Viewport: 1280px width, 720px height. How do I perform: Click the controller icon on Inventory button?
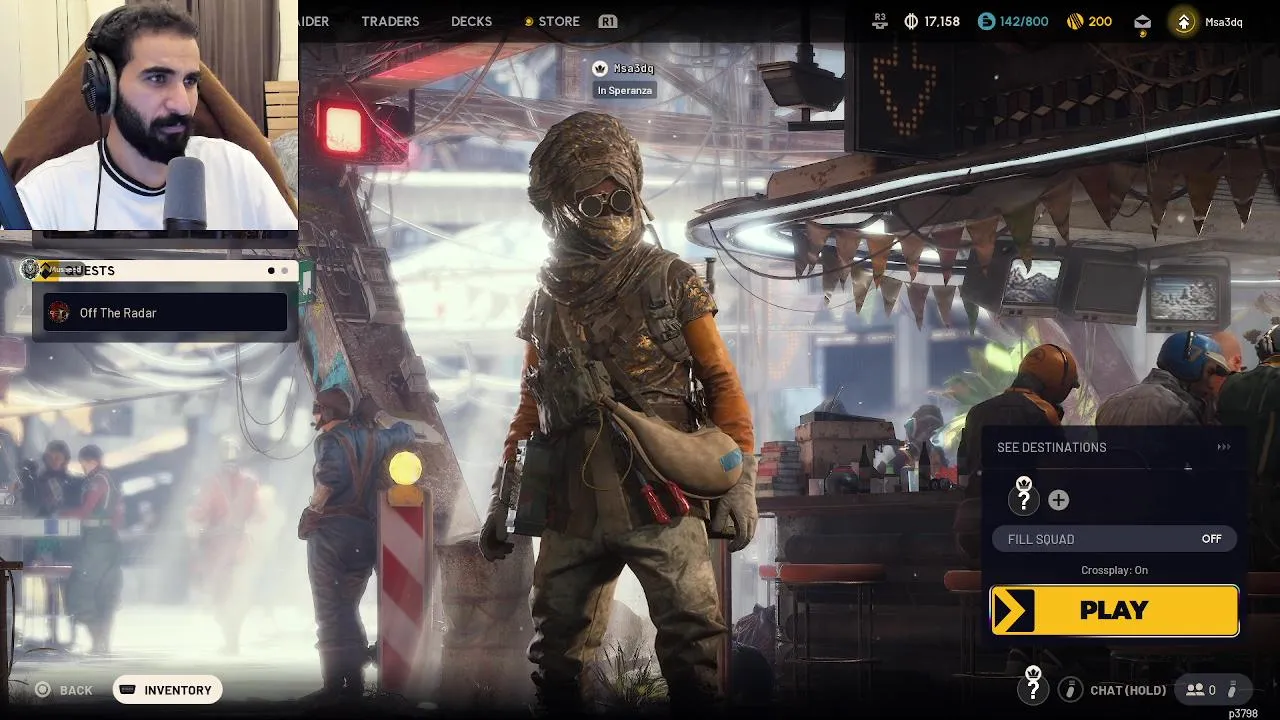(129, 690)
